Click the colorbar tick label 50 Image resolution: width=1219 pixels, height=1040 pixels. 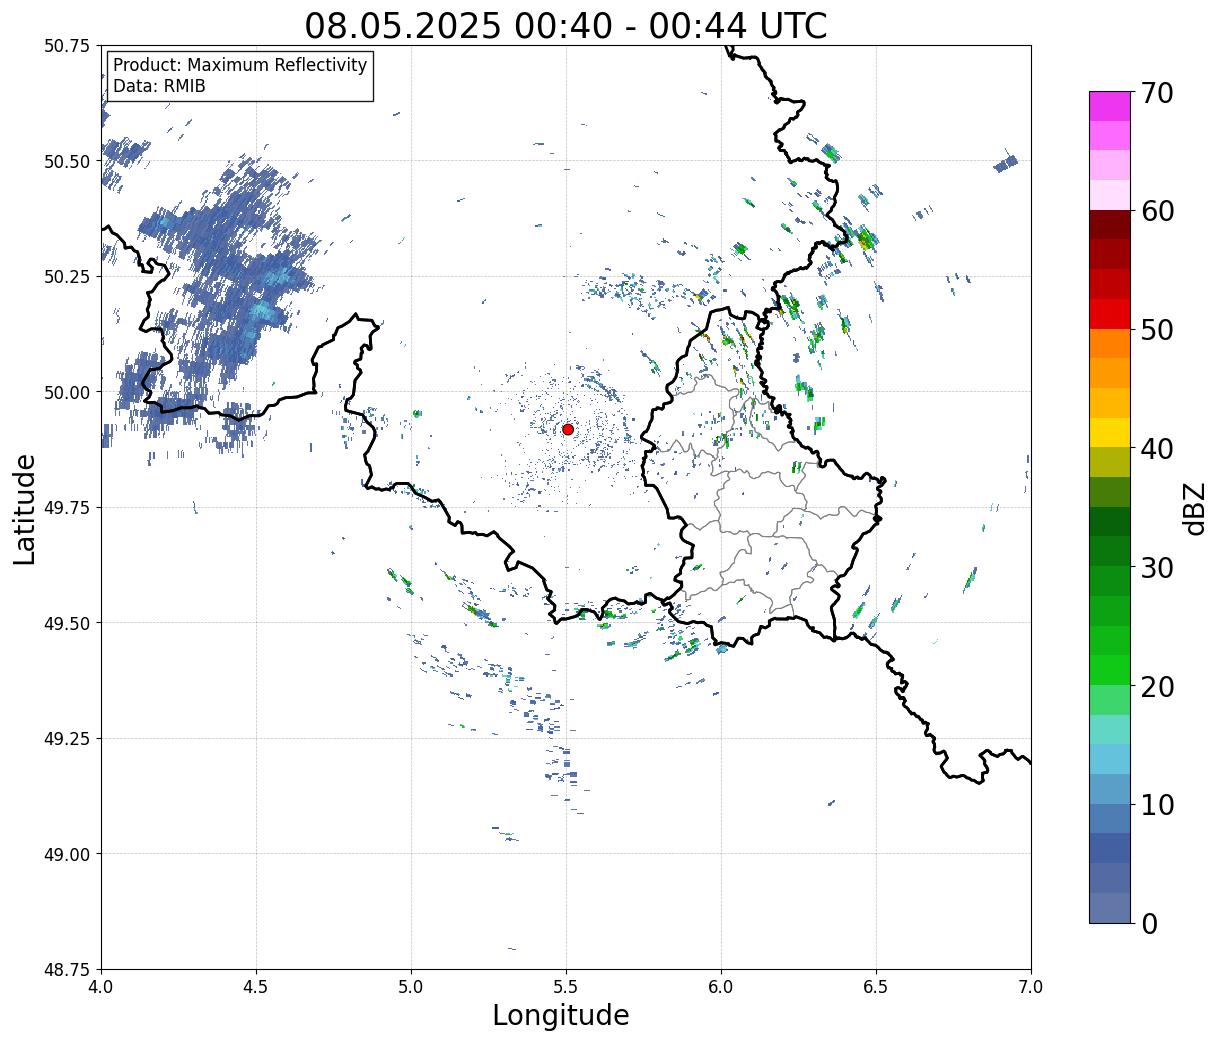tap(1157, 330)
